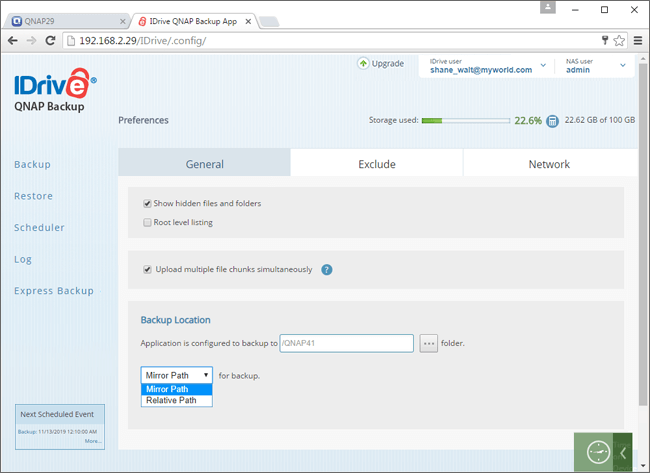Click the clock icon at bottom right
650x473 pixels.
click(x=598, y=452)
